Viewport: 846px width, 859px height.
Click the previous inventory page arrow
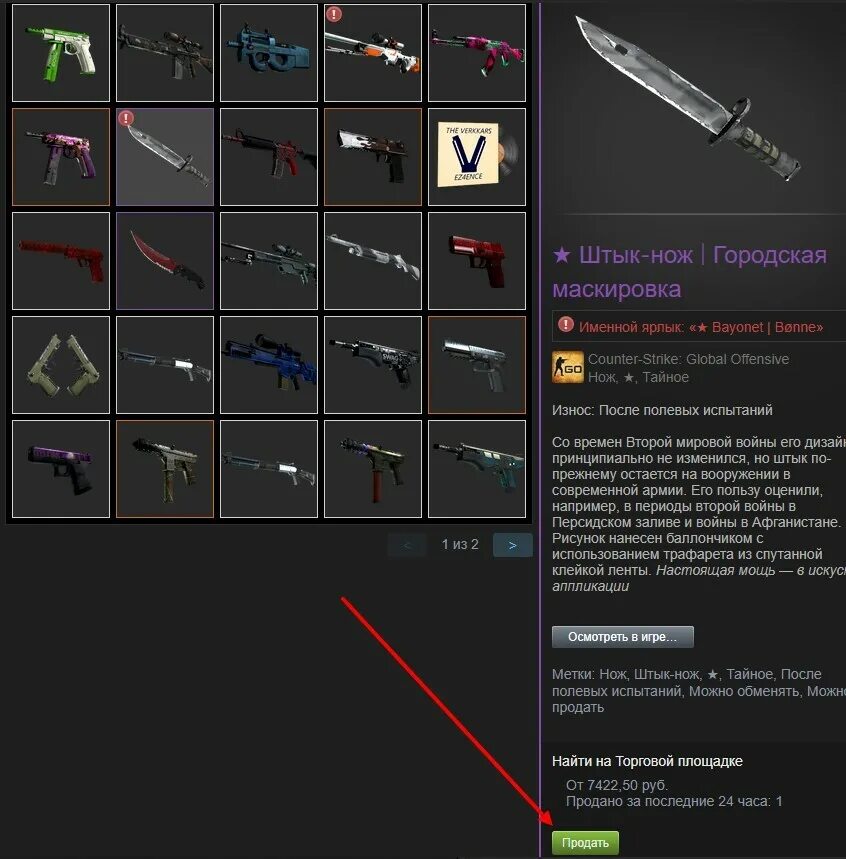(407, 545)
